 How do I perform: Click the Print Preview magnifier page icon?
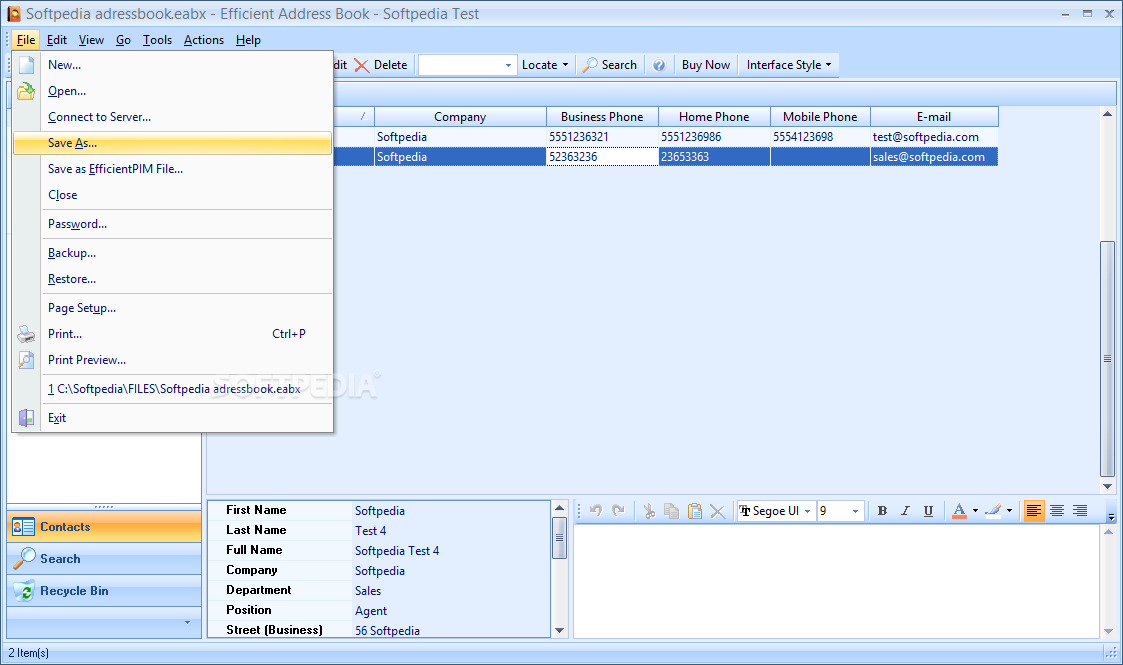pos(26,360)
